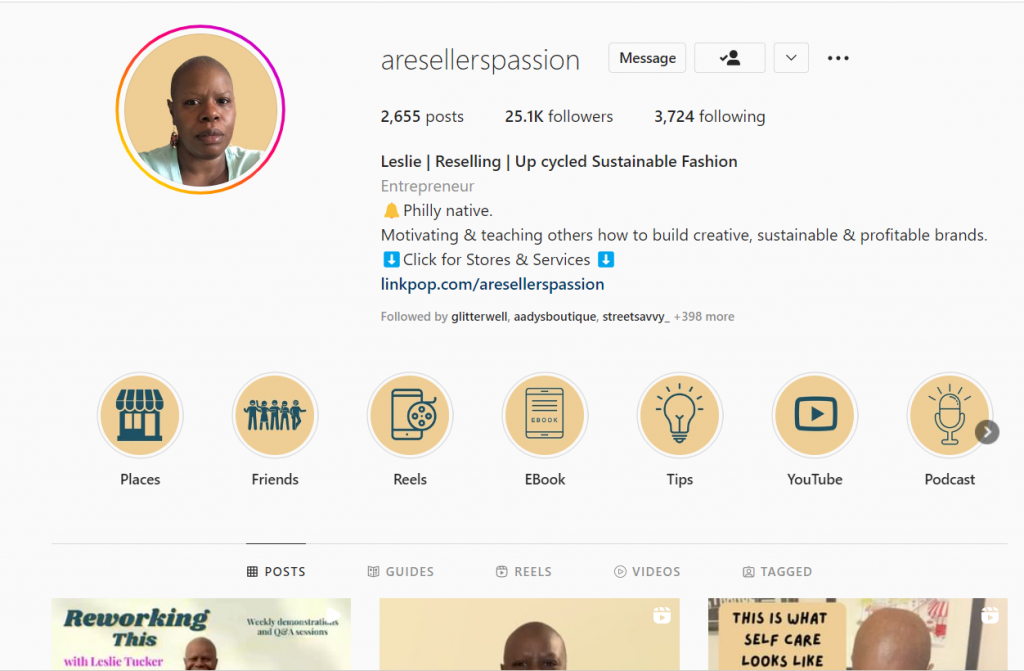The height and width of the screenshot is (671, 1024).
Task: Switch to the Reels tab
Action: pos(524,572)
